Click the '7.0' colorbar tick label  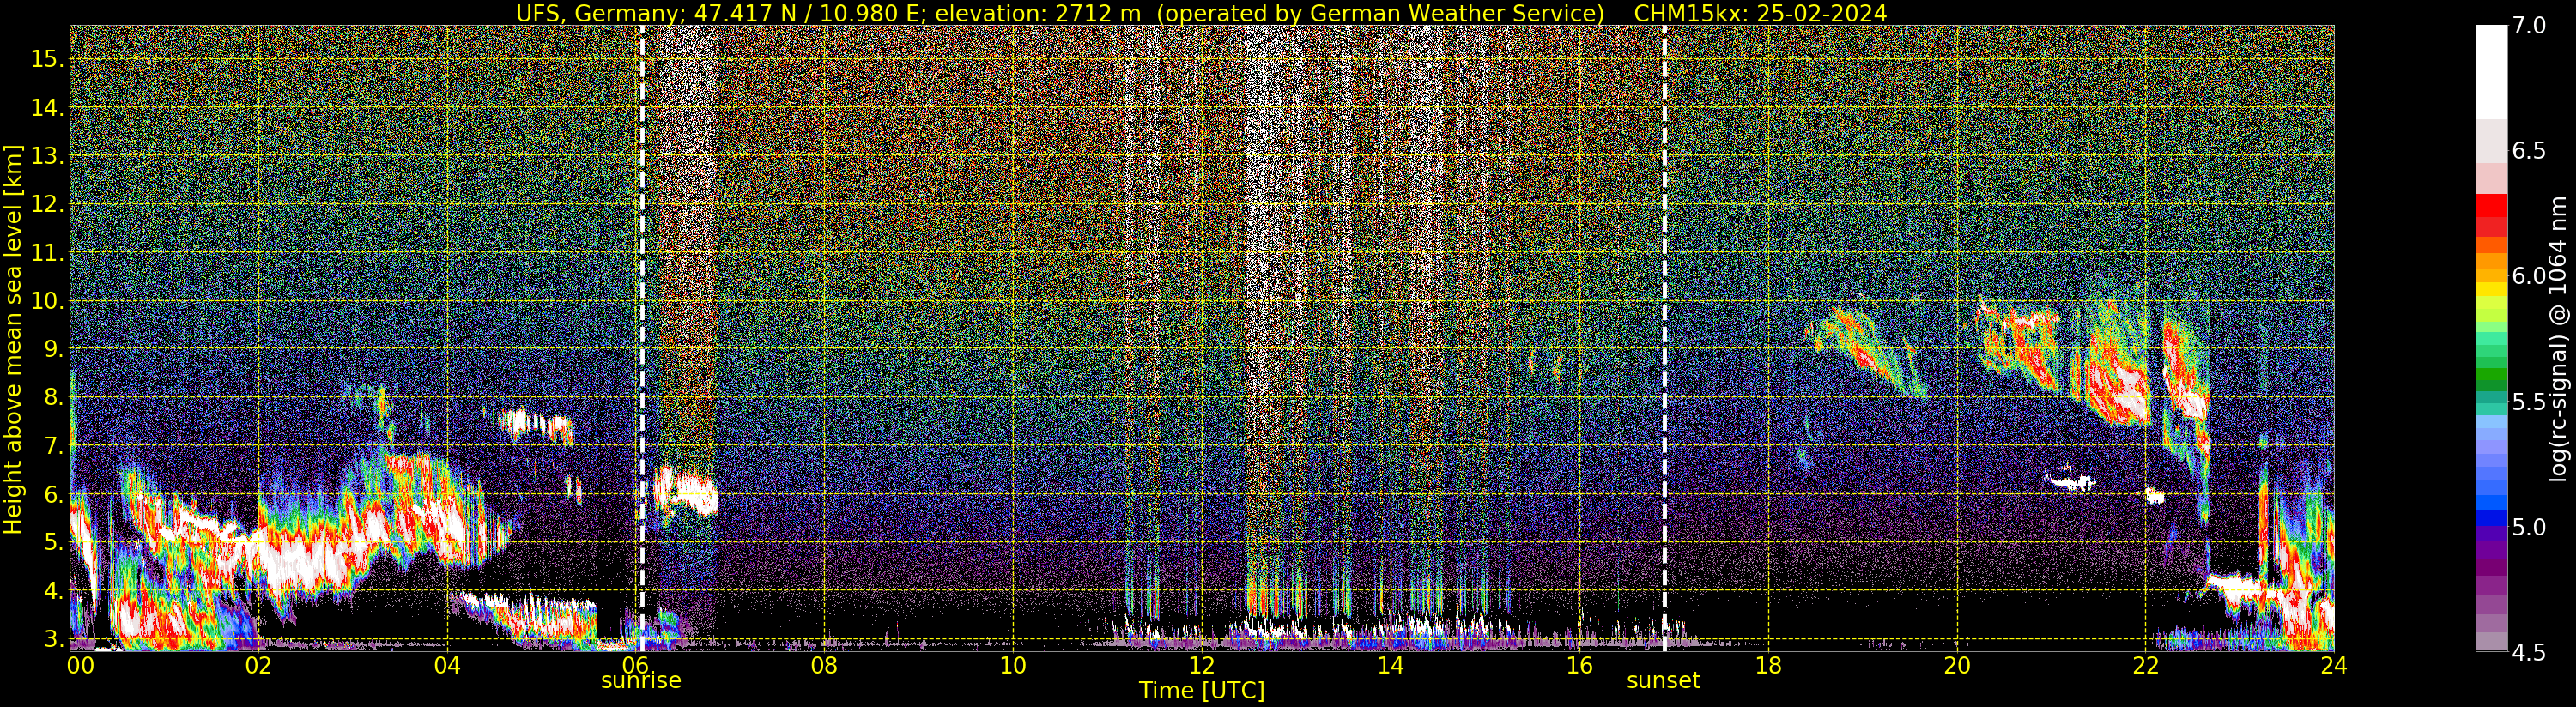2529,26
